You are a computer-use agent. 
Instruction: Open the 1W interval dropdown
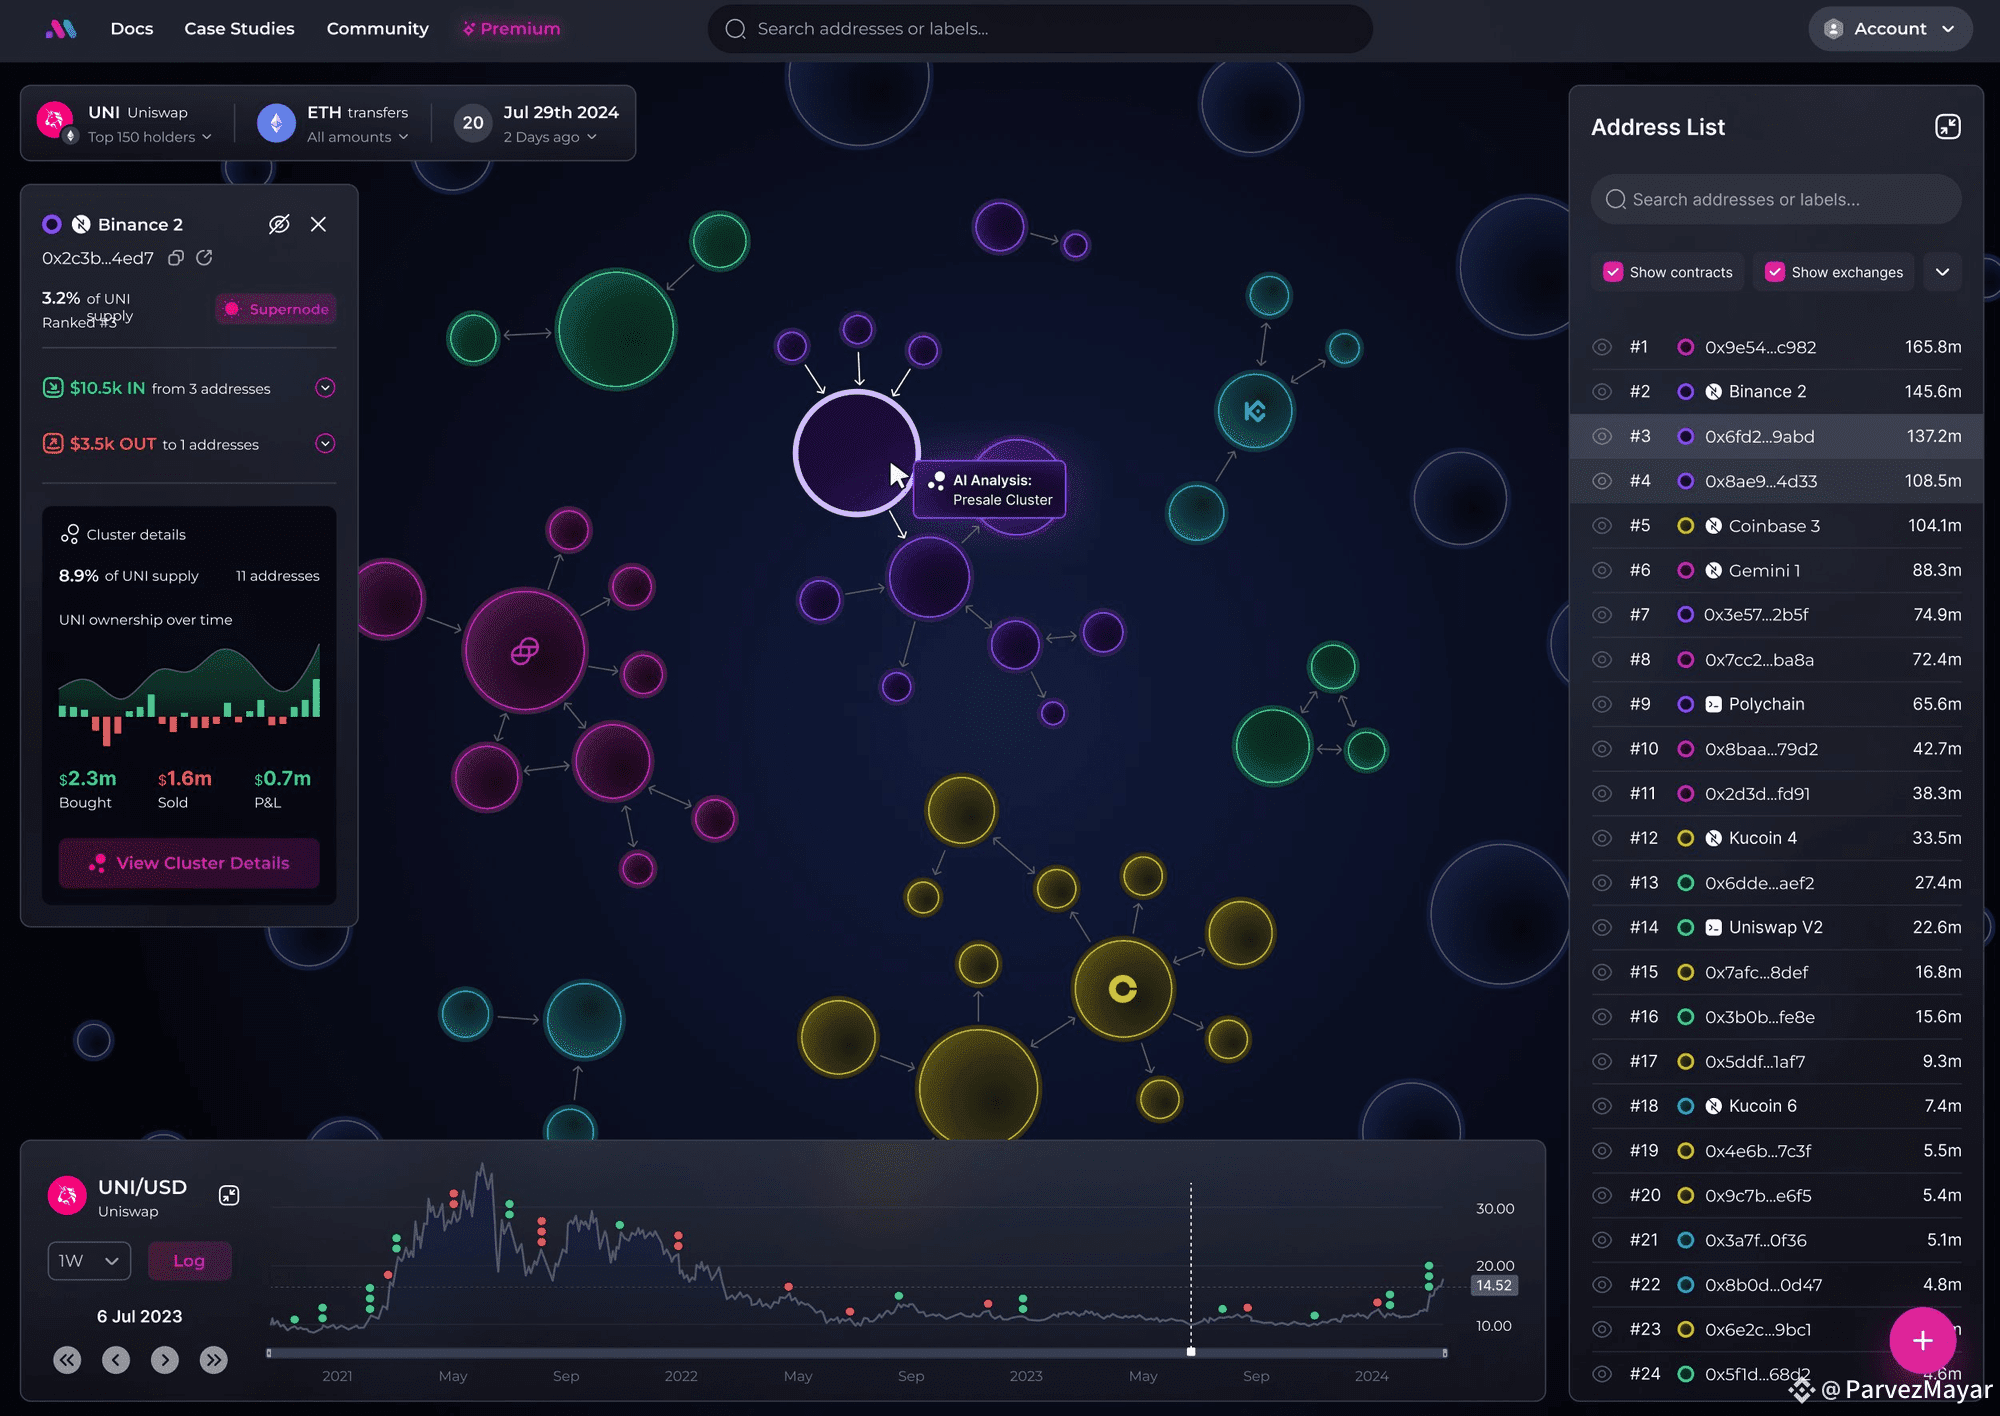pos(89,1261)
